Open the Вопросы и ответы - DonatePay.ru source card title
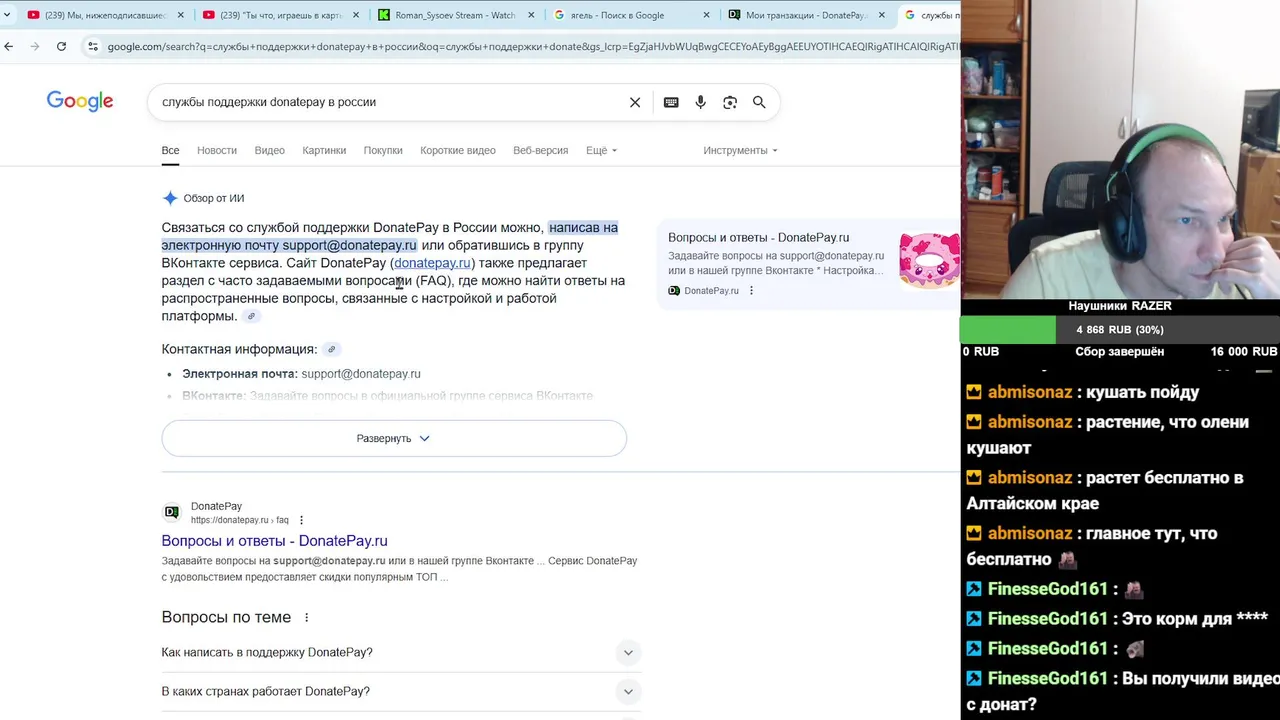Screen dimensions: 1280x720 coord(758,238)
